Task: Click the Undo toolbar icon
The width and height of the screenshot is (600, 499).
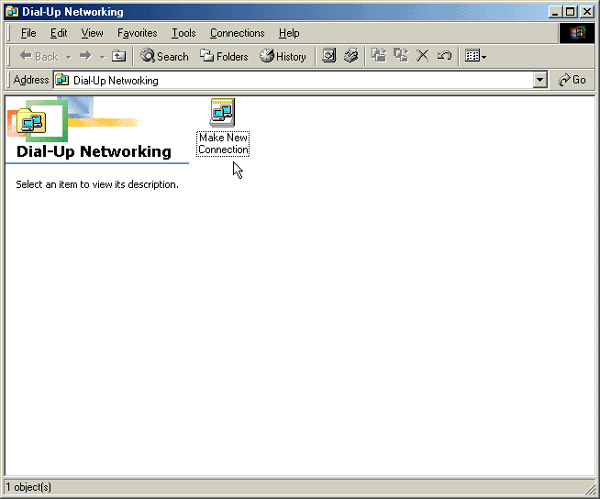Action: [x=444, y=56]
